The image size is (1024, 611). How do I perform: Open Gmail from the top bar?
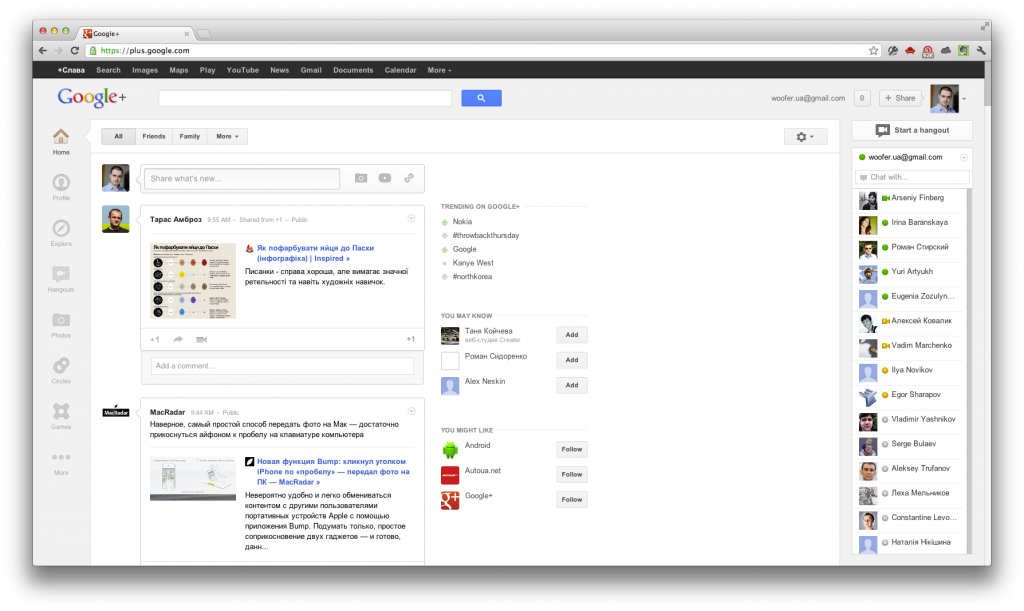coord(311,70)
